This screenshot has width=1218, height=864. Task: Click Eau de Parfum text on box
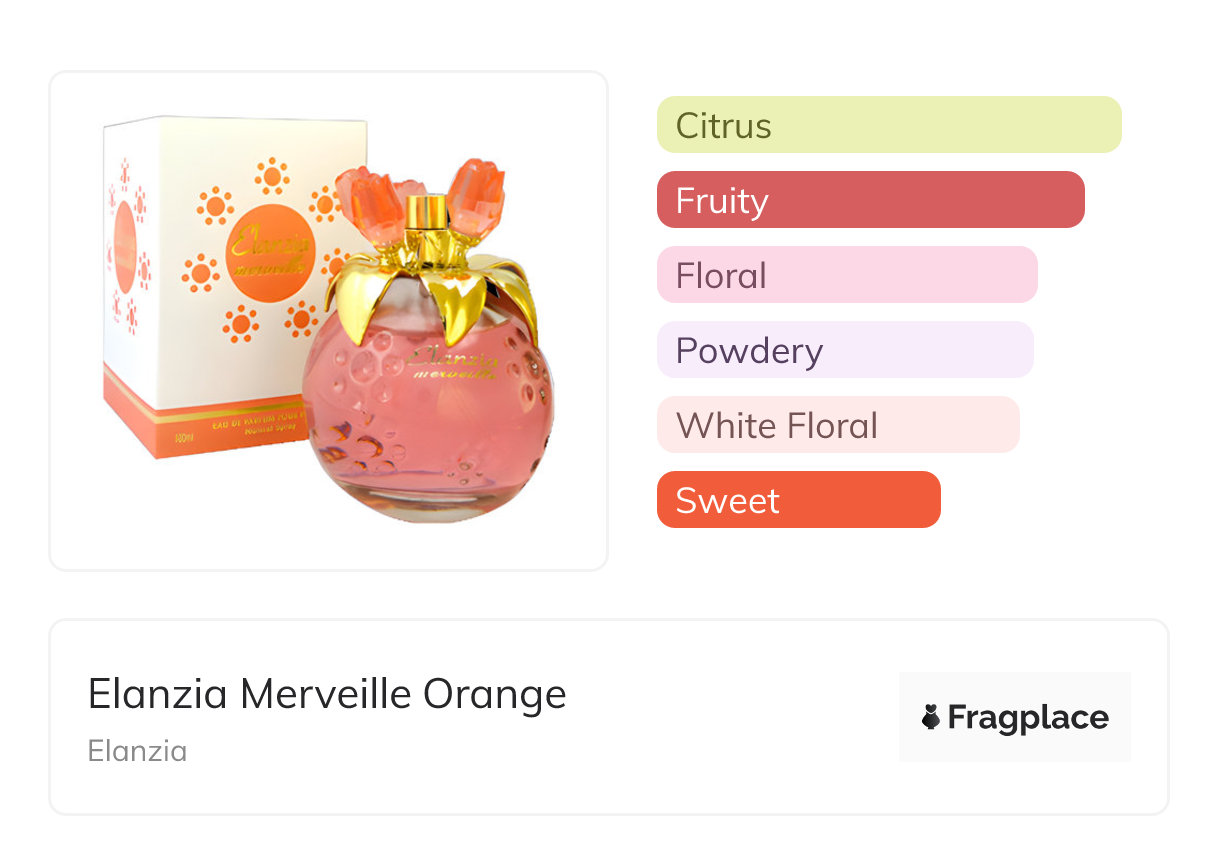(240, 422)
